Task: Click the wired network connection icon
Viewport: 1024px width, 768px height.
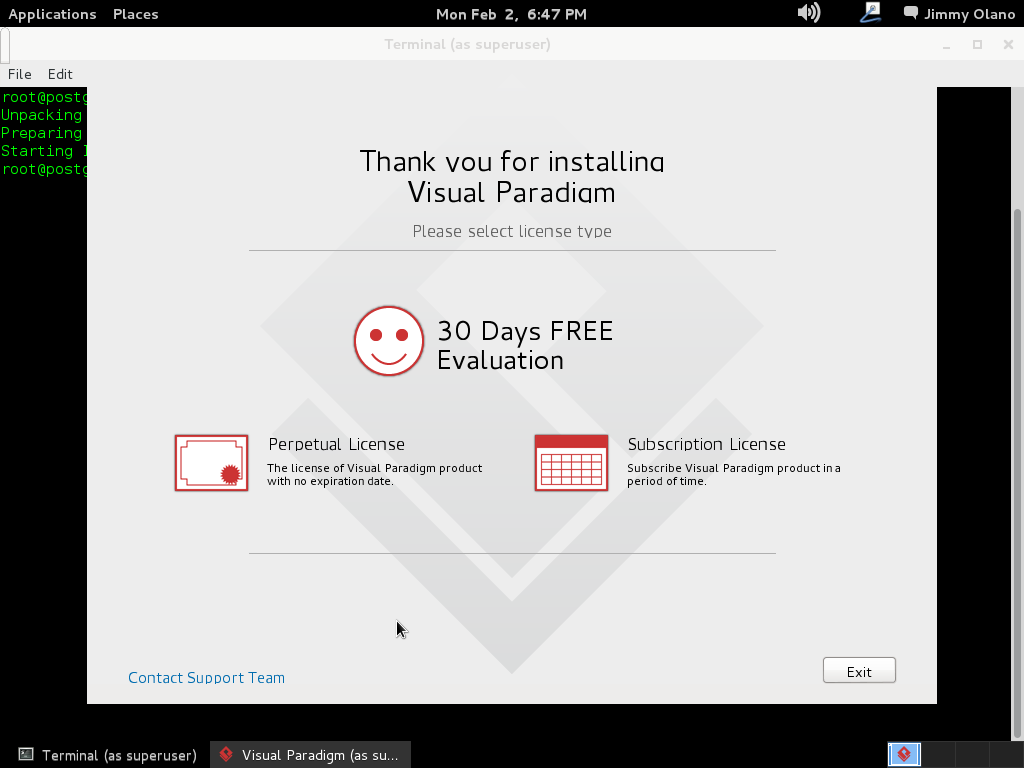Action: (870, 13)
